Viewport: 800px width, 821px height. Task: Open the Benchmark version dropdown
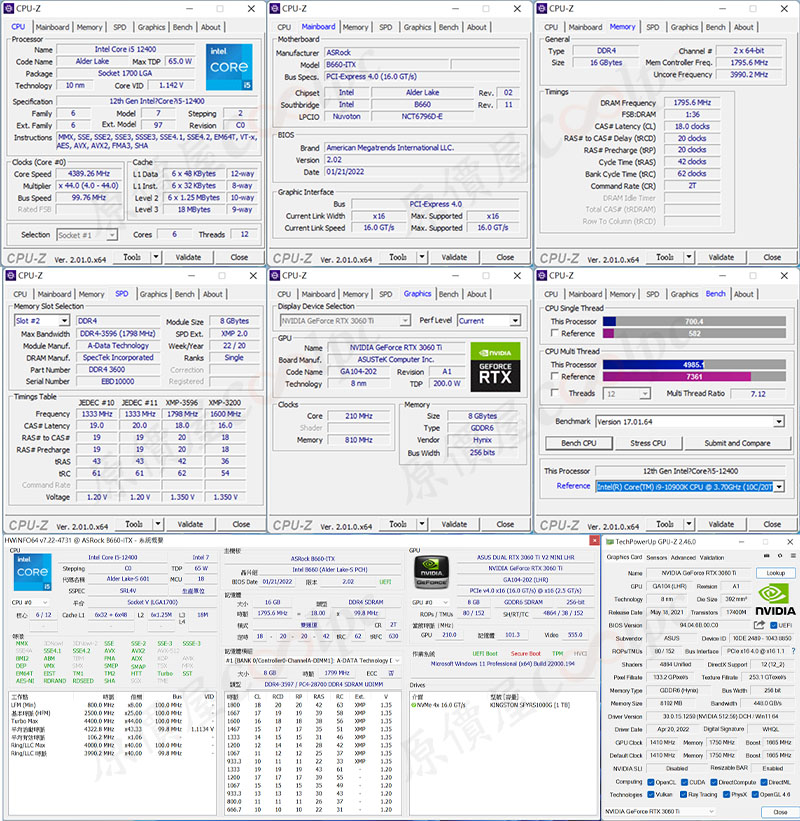click(690, 421)
